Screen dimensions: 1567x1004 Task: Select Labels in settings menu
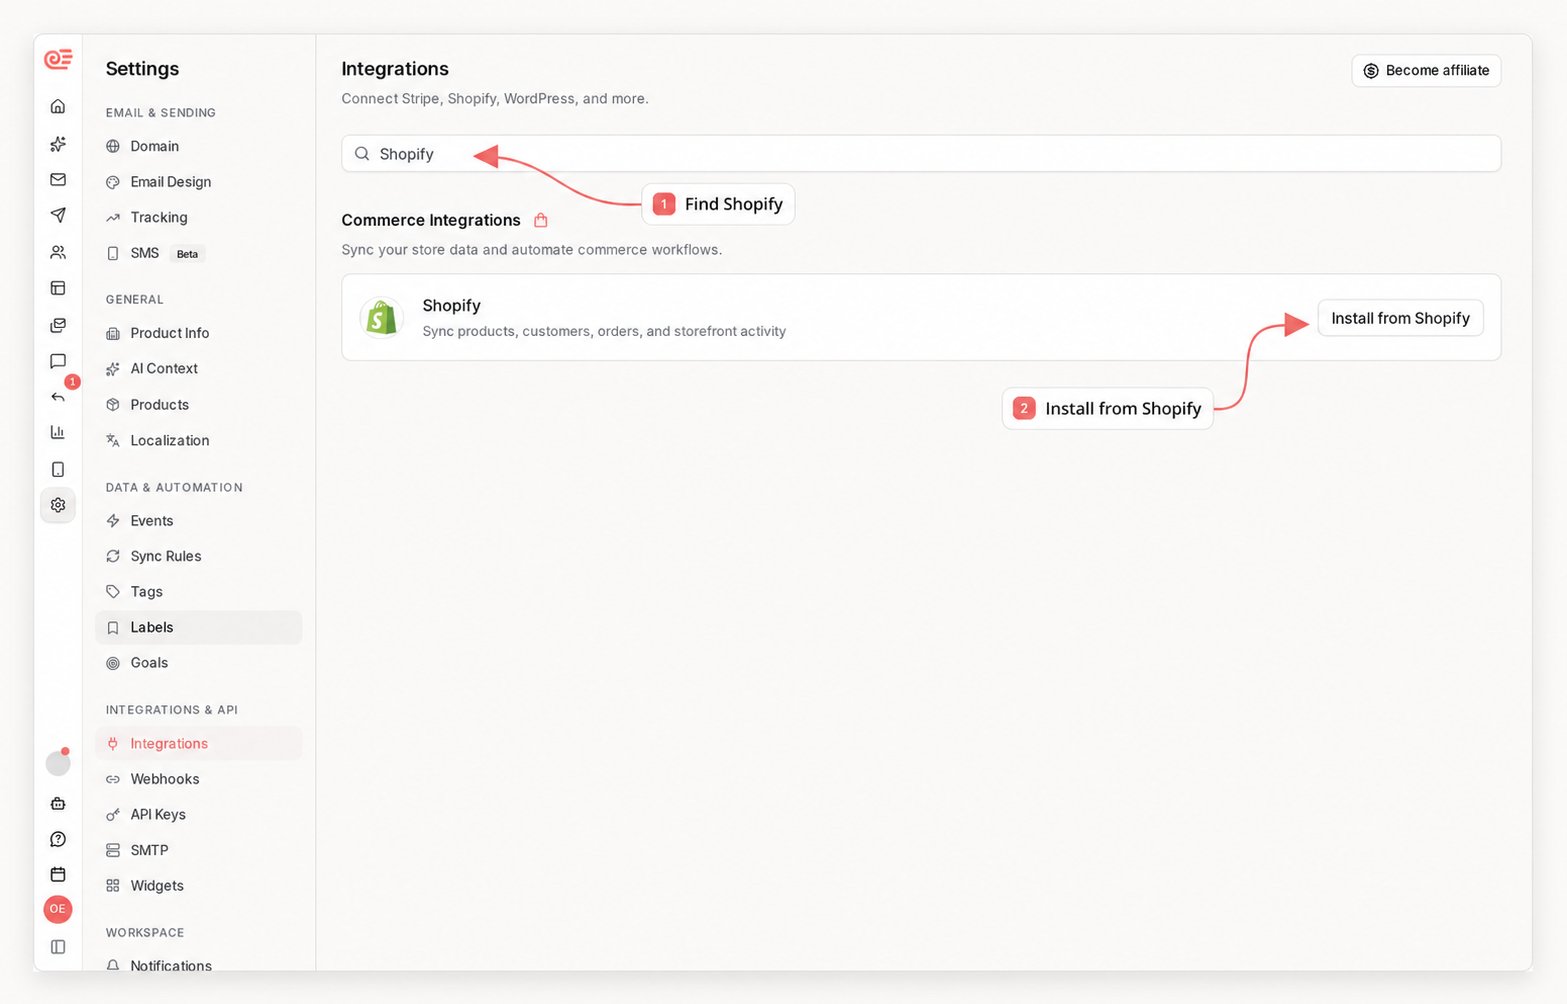point(199,627)
